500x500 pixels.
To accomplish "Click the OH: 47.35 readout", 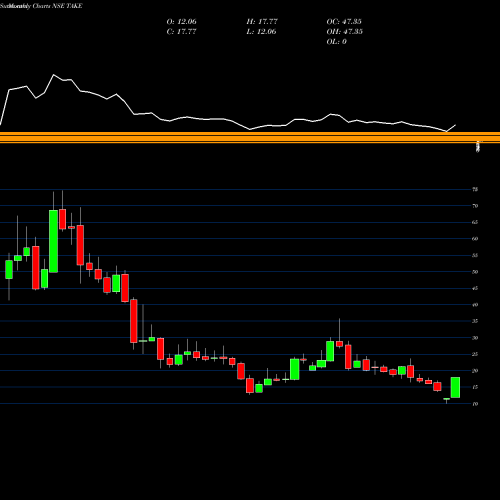I will [x=344, y=32].
